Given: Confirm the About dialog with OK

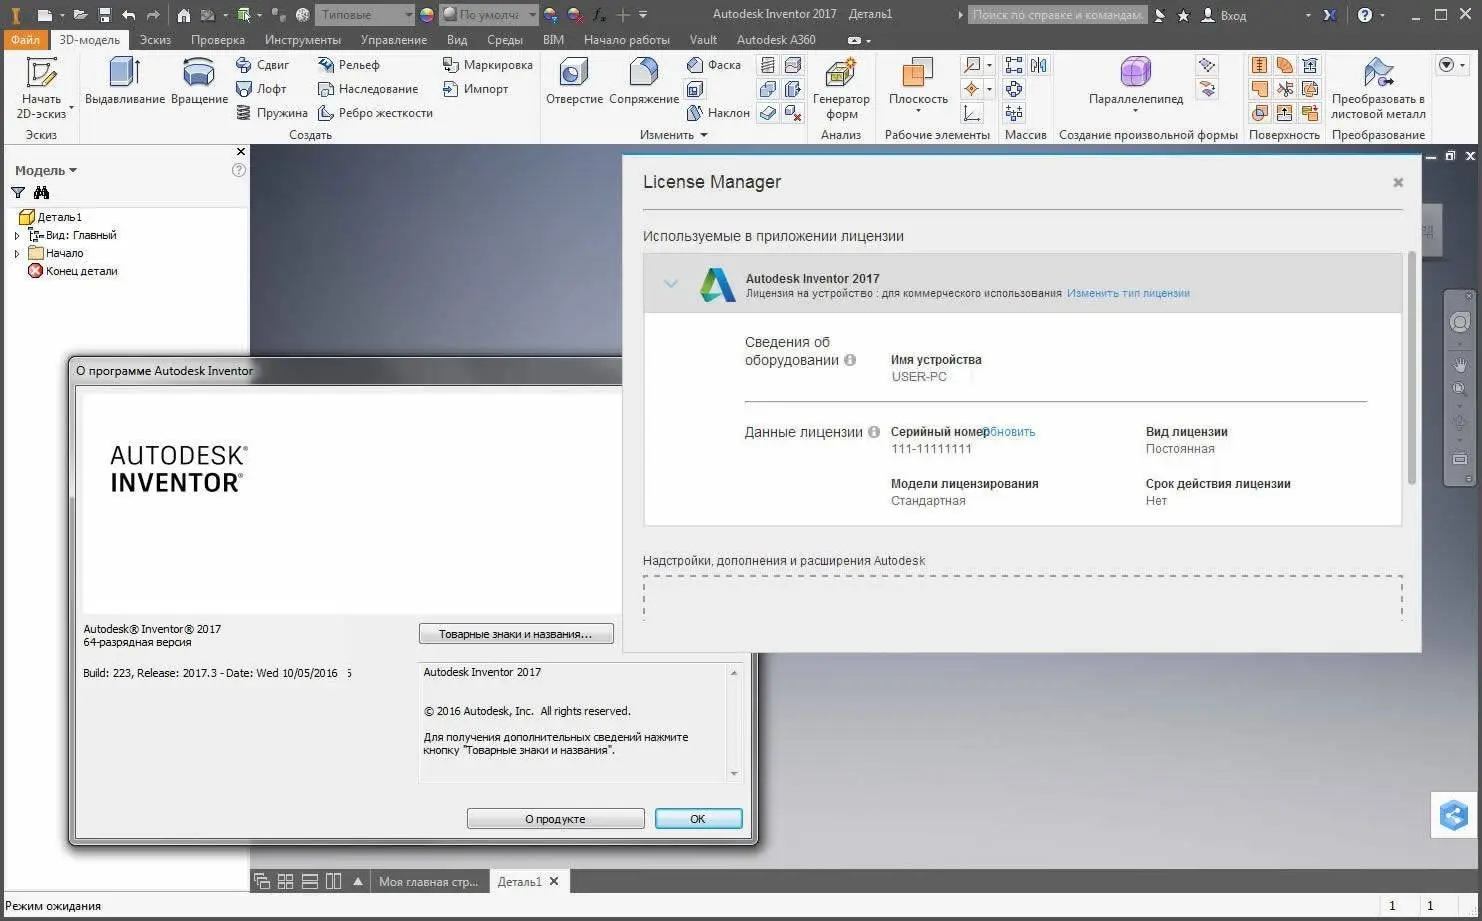Looking at the screenshot, I should pyautogui.click(x=699, y=819).
